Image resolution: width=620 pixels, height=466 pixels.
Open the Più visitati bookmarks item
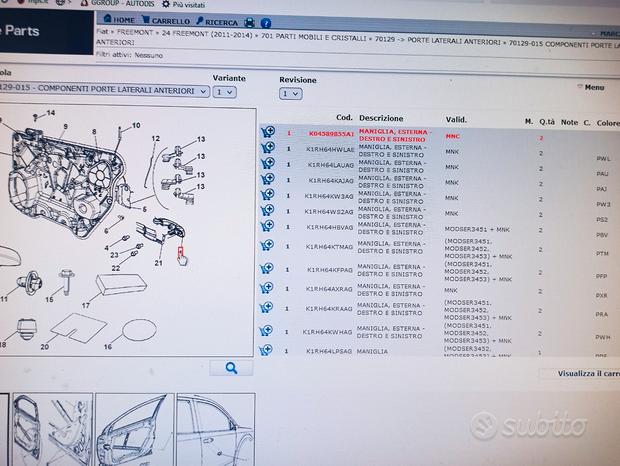pyautogui.click(x=185, y=5)
